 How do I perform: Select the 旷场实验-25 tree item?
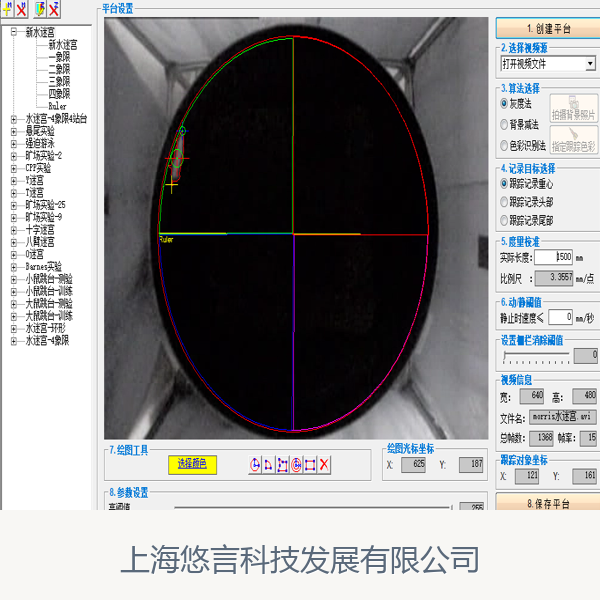point(46,205)
